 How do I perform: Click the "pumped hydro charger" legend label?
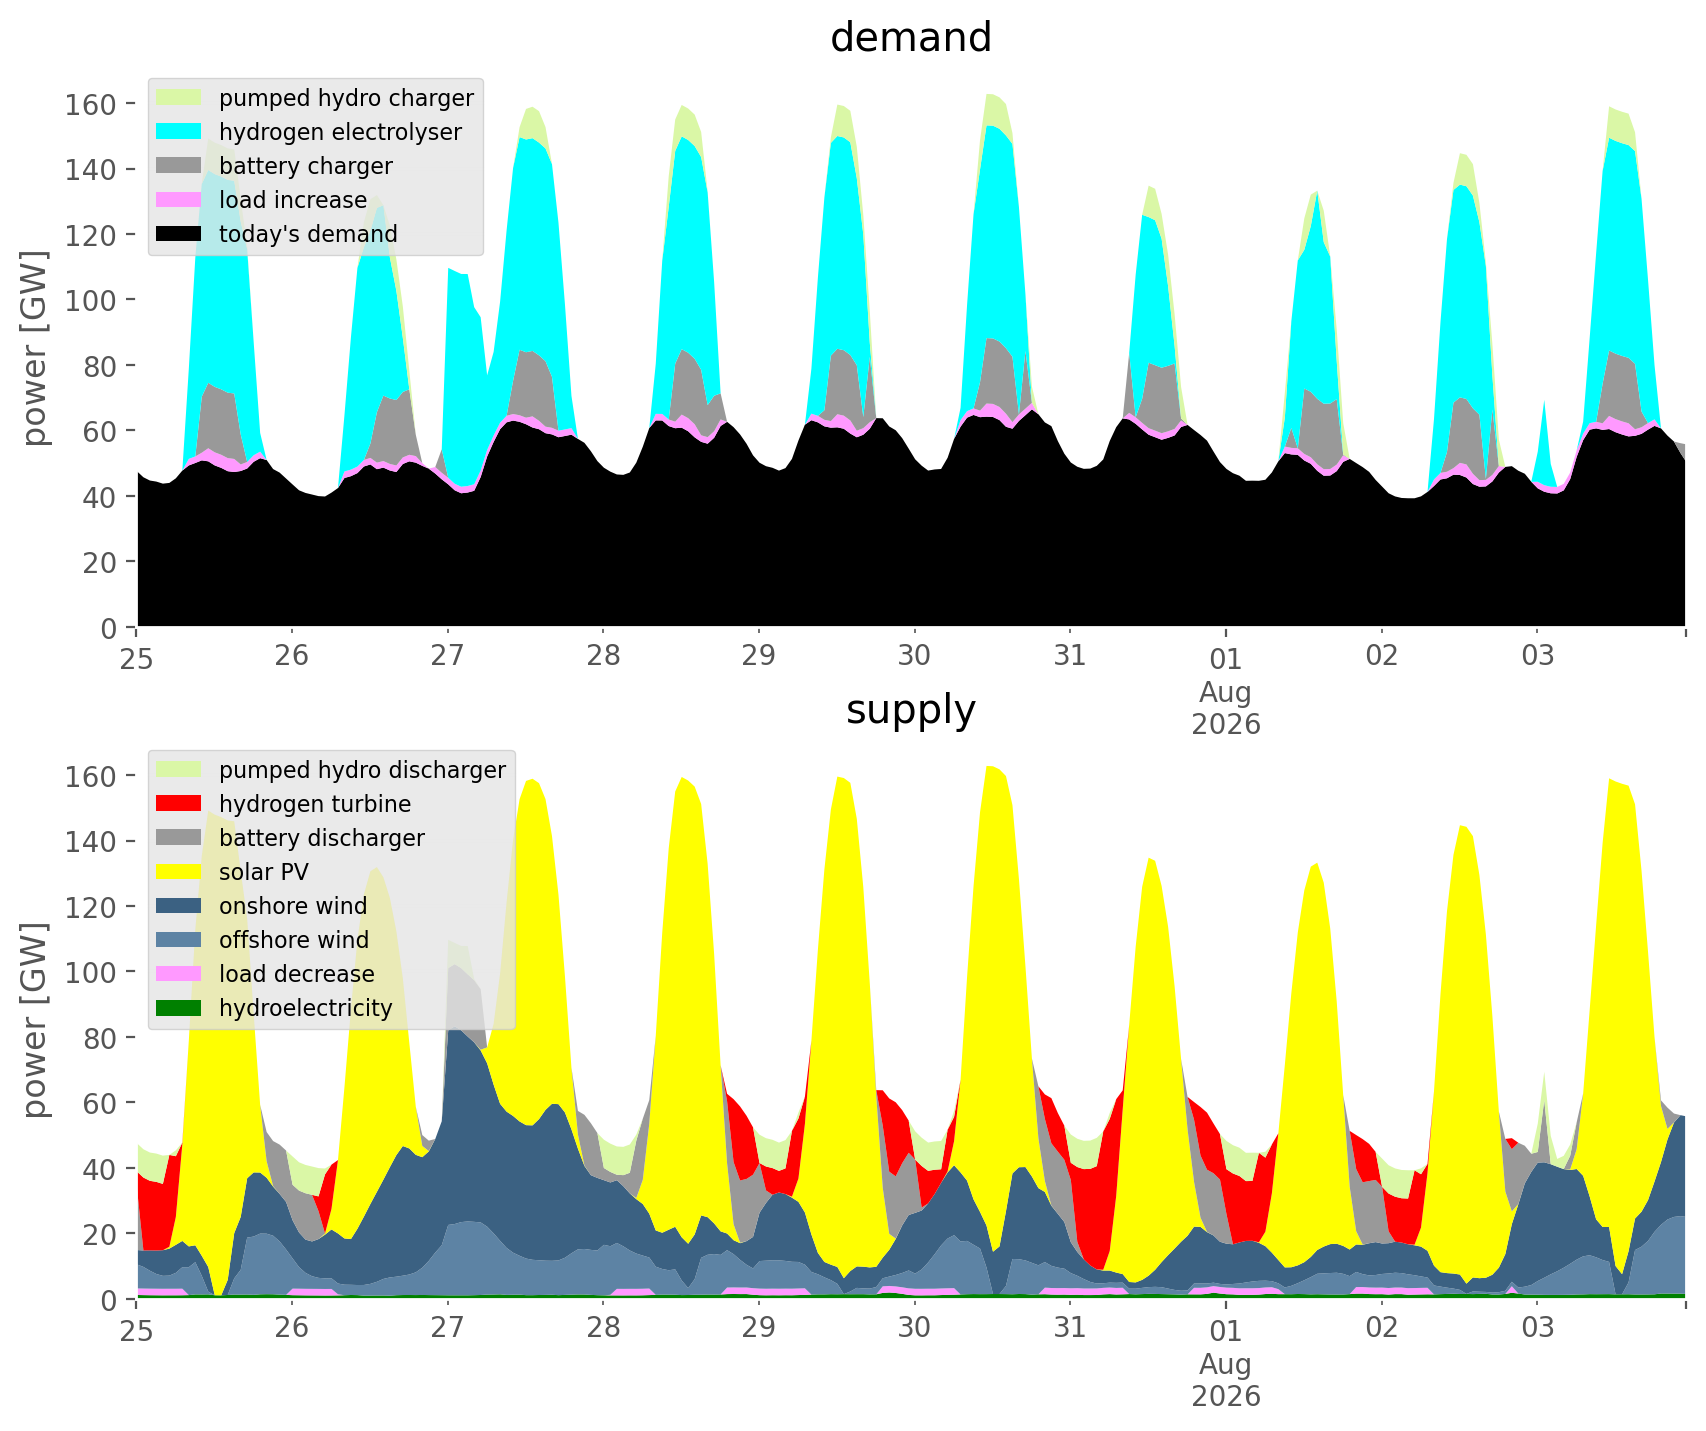point(346,99)
